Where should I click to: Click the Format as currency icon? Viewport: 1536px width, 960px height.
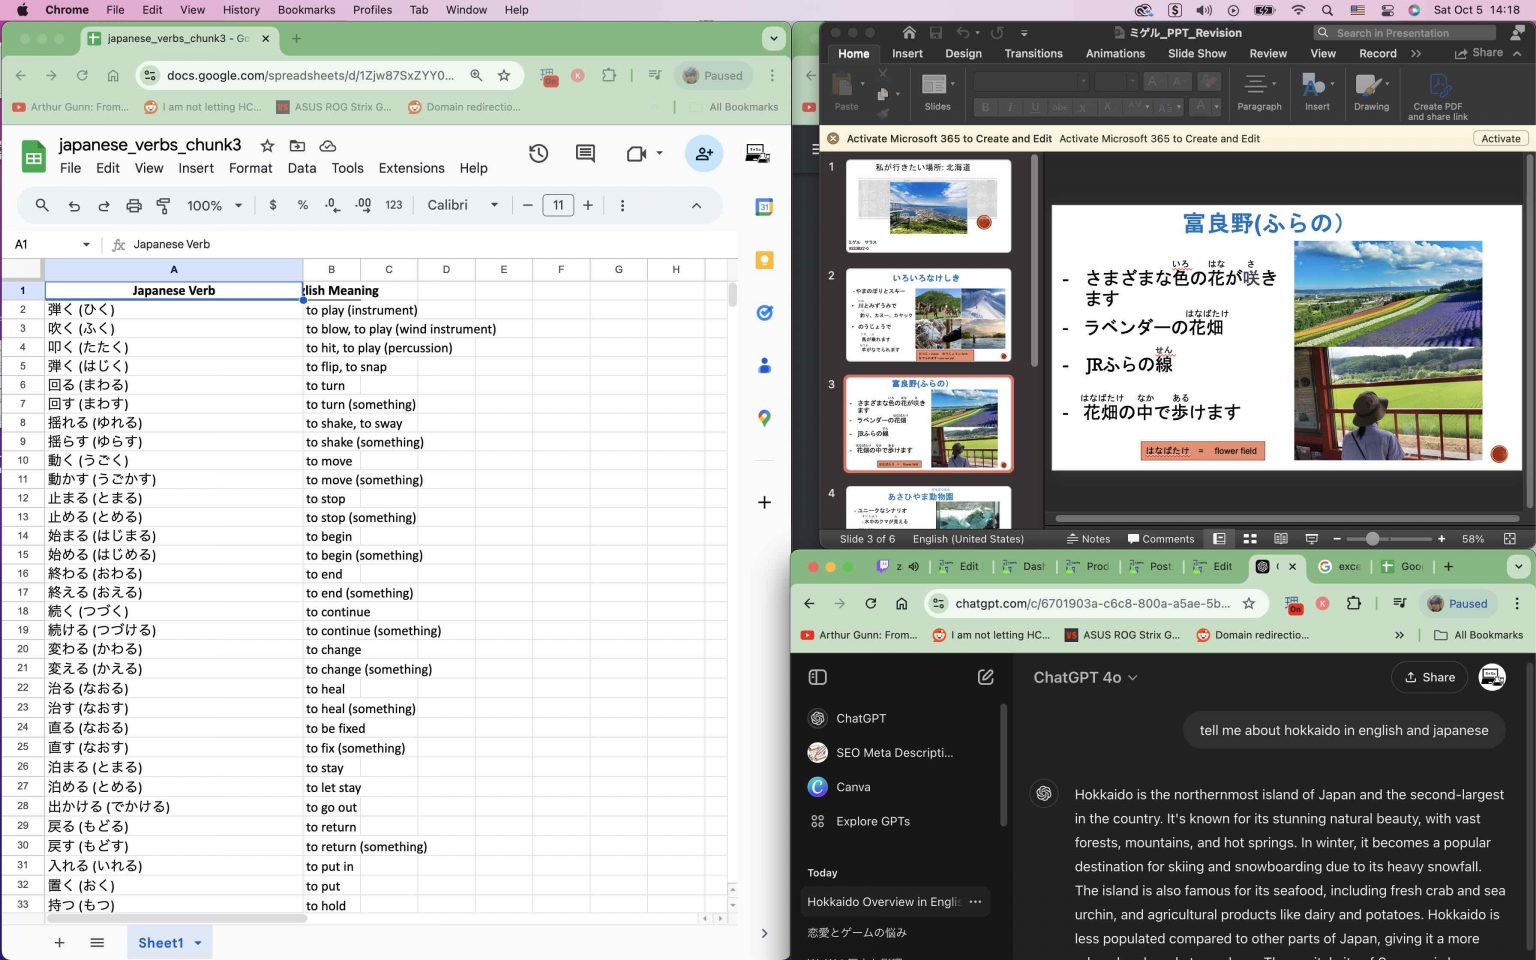(x=273, y=205)
